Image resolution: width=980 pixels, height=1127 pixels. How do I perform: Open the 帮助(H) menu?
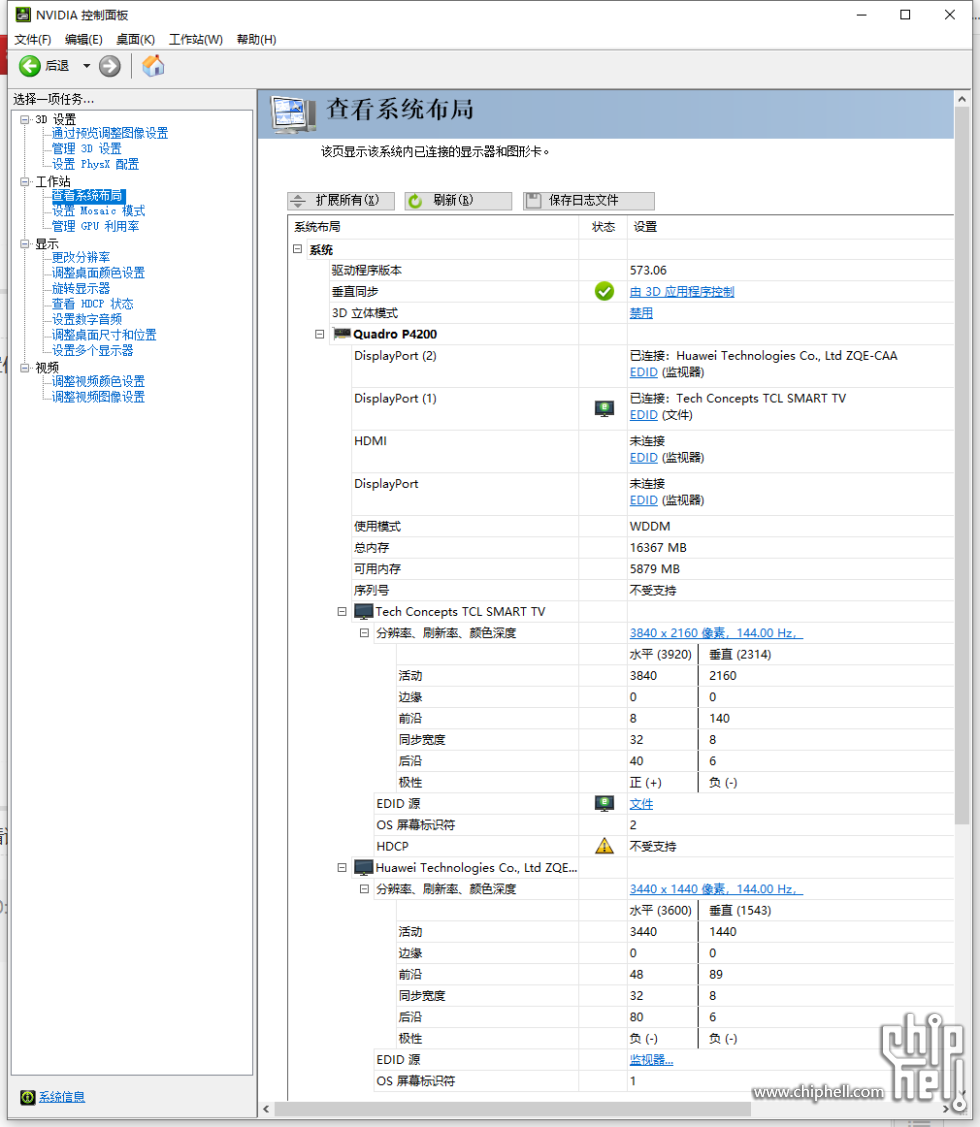tap(256, 40)
